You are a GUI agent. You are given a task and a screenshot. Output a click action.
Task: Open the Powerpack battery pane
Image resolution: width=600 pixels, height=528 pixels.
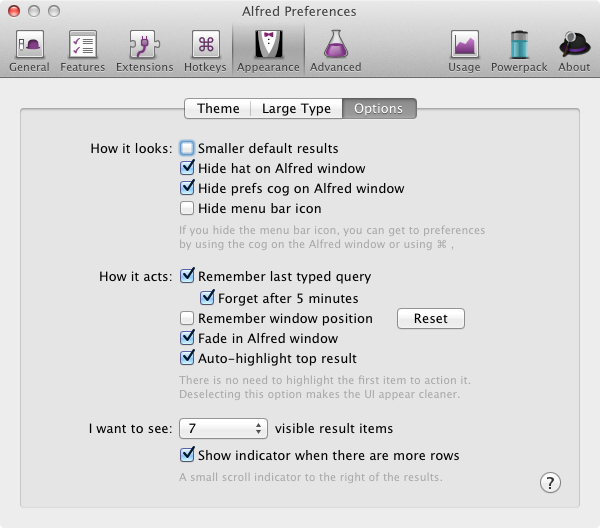(x=519, y=51)
